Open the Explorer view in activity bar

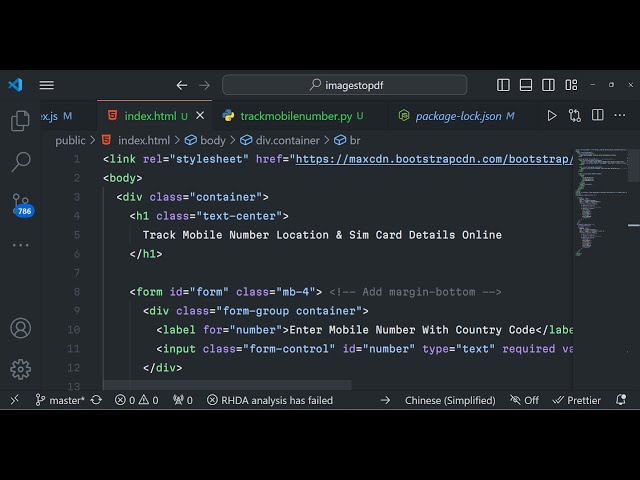(x=20, y=122)
